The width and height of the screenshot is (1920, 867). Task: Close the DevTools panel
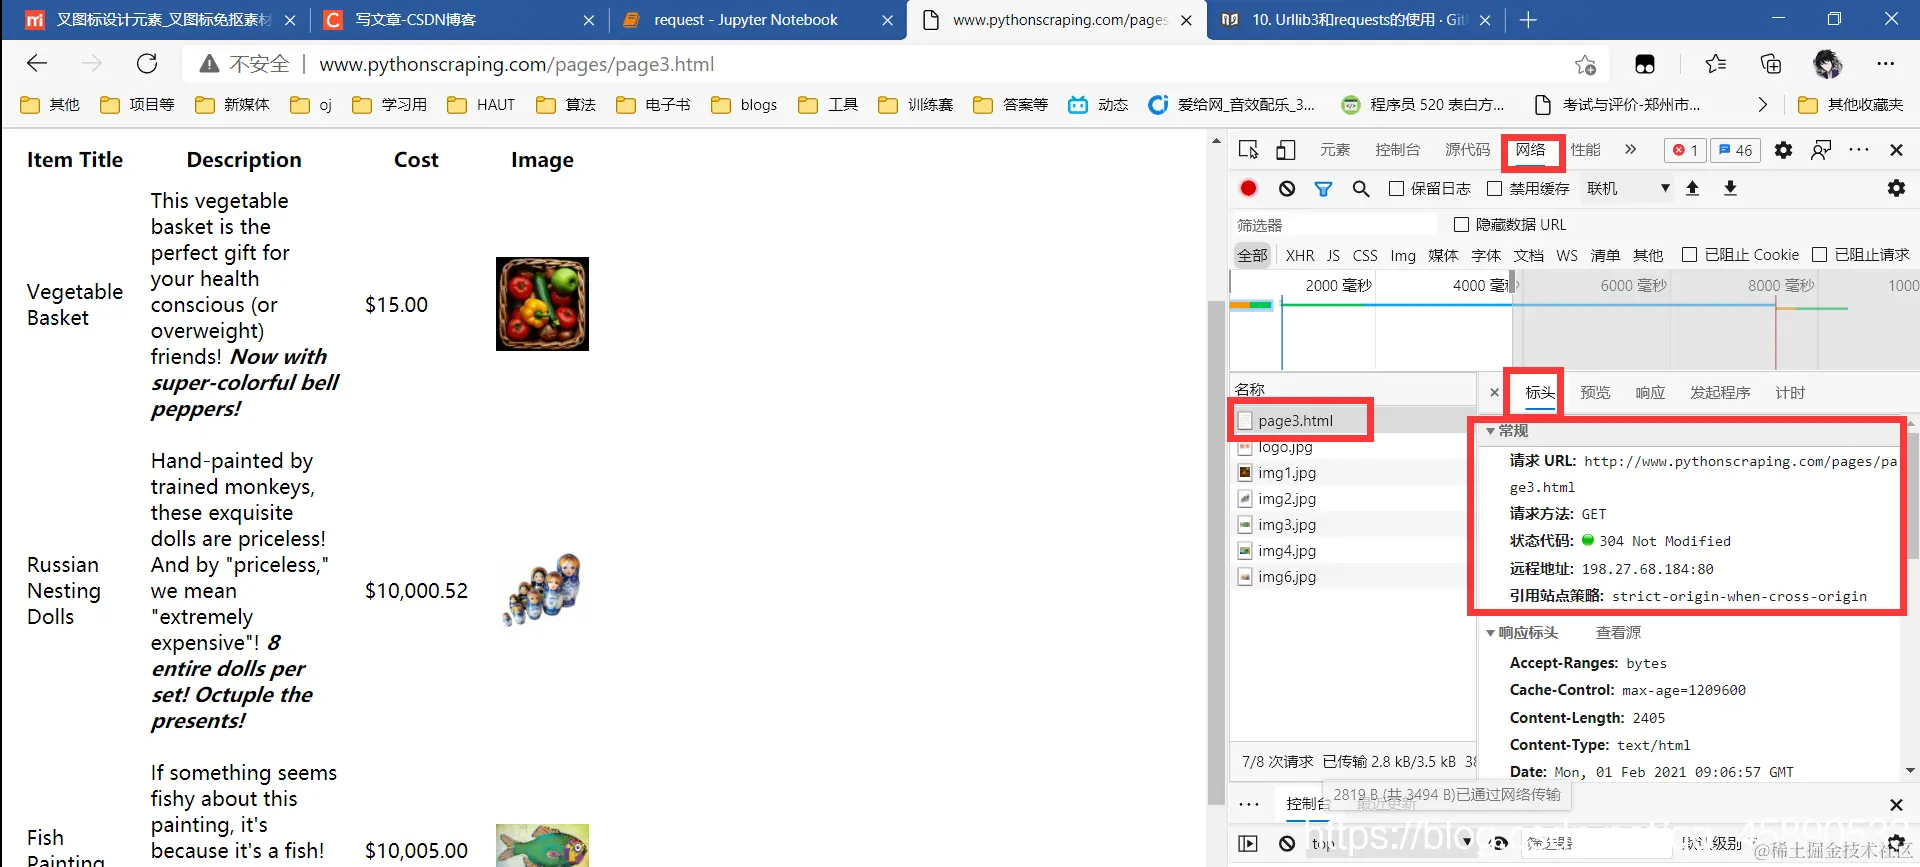click(1896, 150)
